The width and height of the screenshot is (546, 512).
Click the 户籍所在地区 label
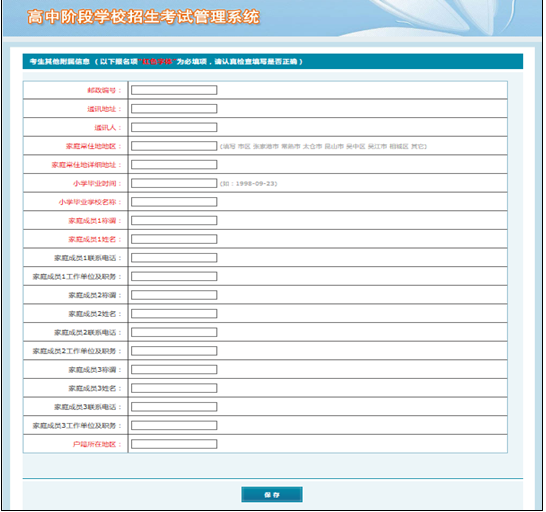pyautogui.click(x=97, y=444)
